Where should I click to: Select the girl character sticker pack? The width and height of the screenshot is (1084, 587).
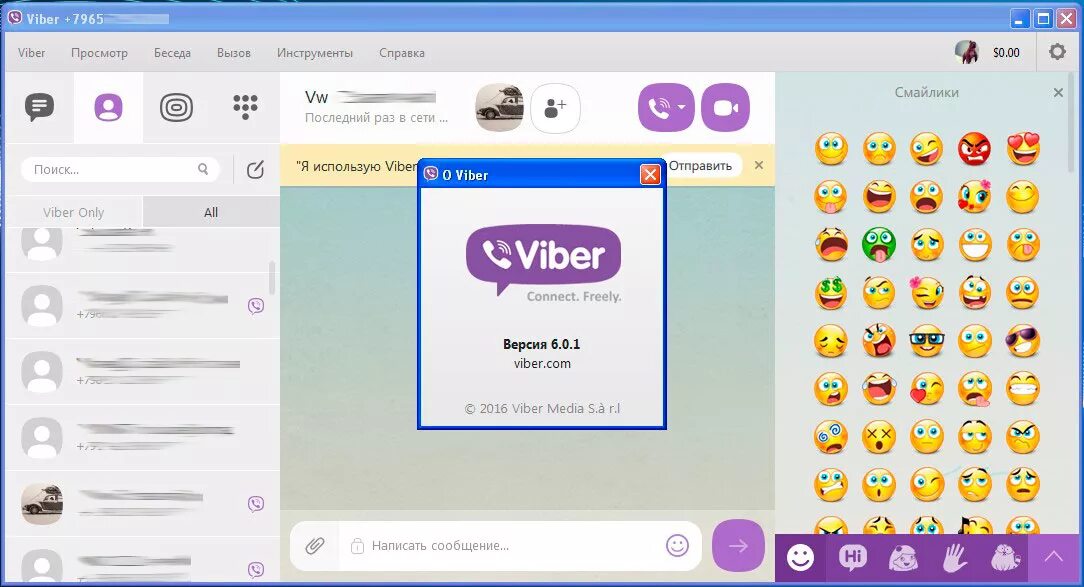click(903, 558)
